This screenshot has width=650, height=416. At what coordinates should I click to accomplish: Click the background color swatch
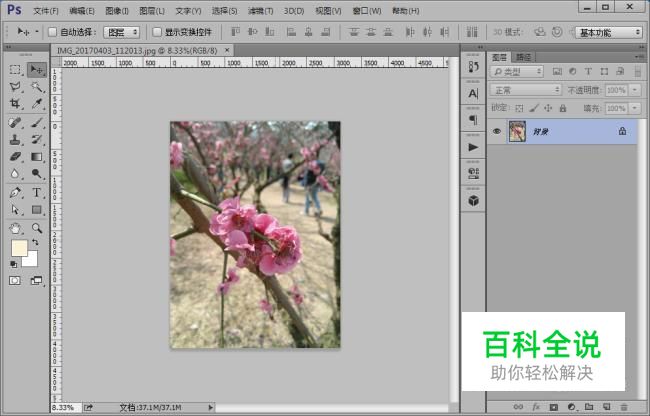[32, 261]
